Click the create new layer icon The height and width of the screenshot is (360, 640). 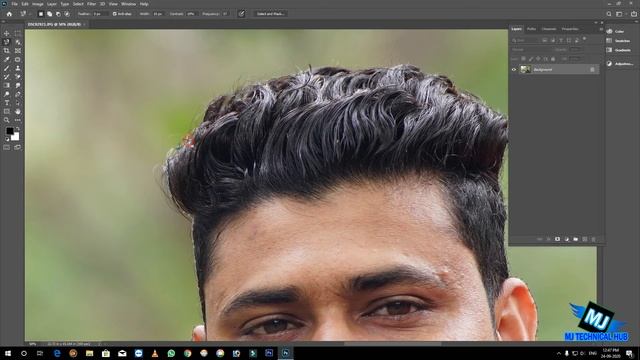coord(584,239)
